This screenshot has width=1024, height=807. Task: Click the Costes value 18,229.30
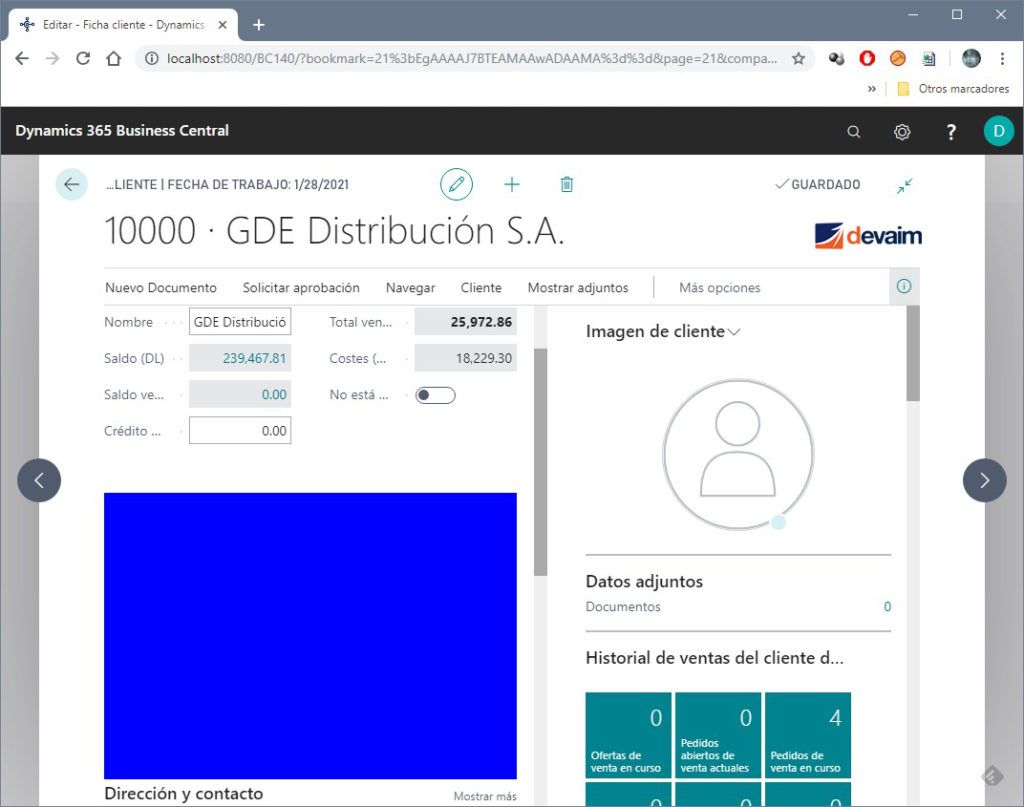pos(483,358)
